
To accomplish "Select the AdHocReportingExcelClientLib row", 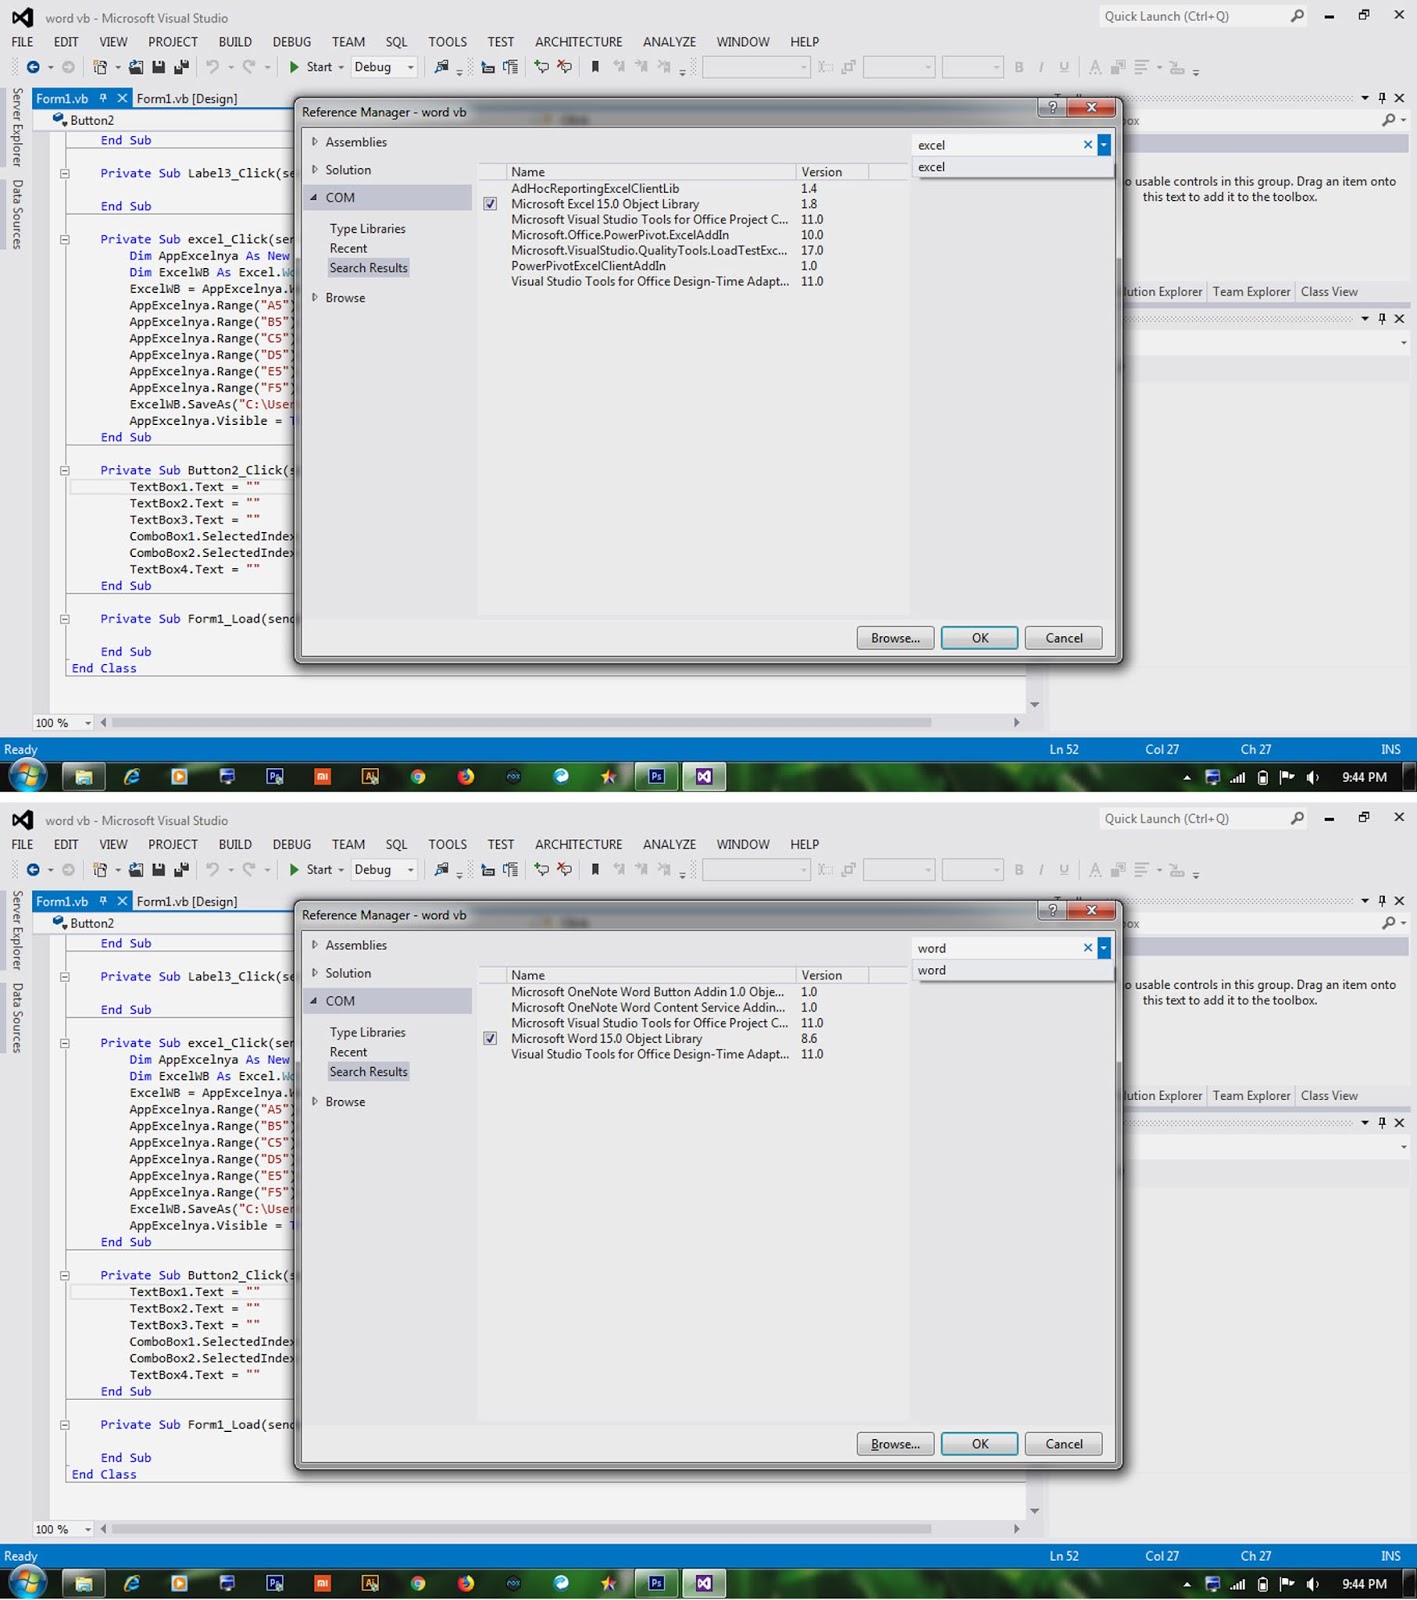I will coord(694,188).
